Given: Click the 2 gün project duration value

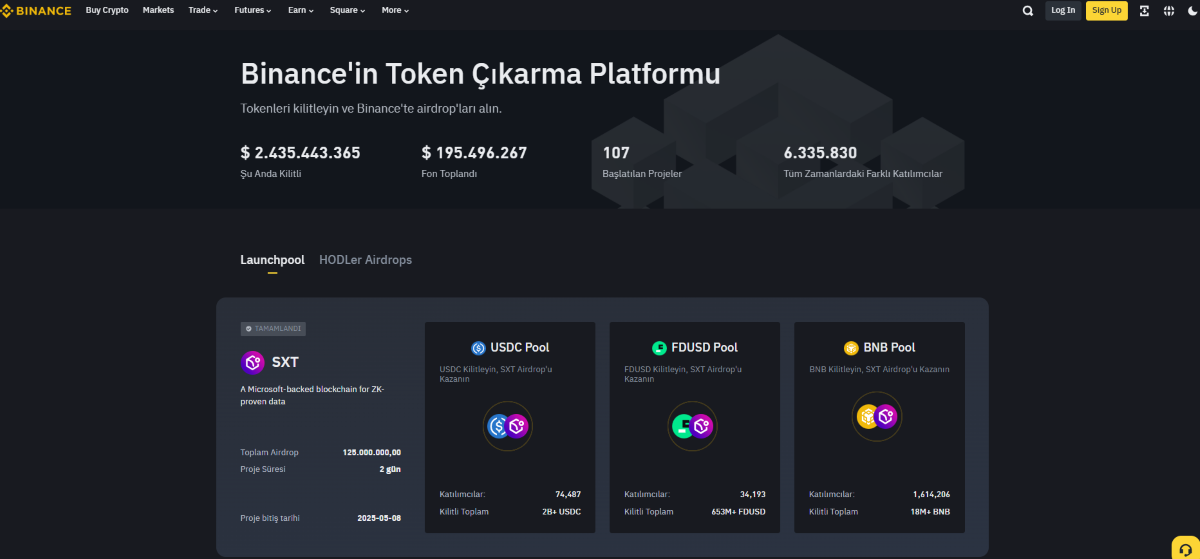Looking at the screenshot, I should click(390, 469).
